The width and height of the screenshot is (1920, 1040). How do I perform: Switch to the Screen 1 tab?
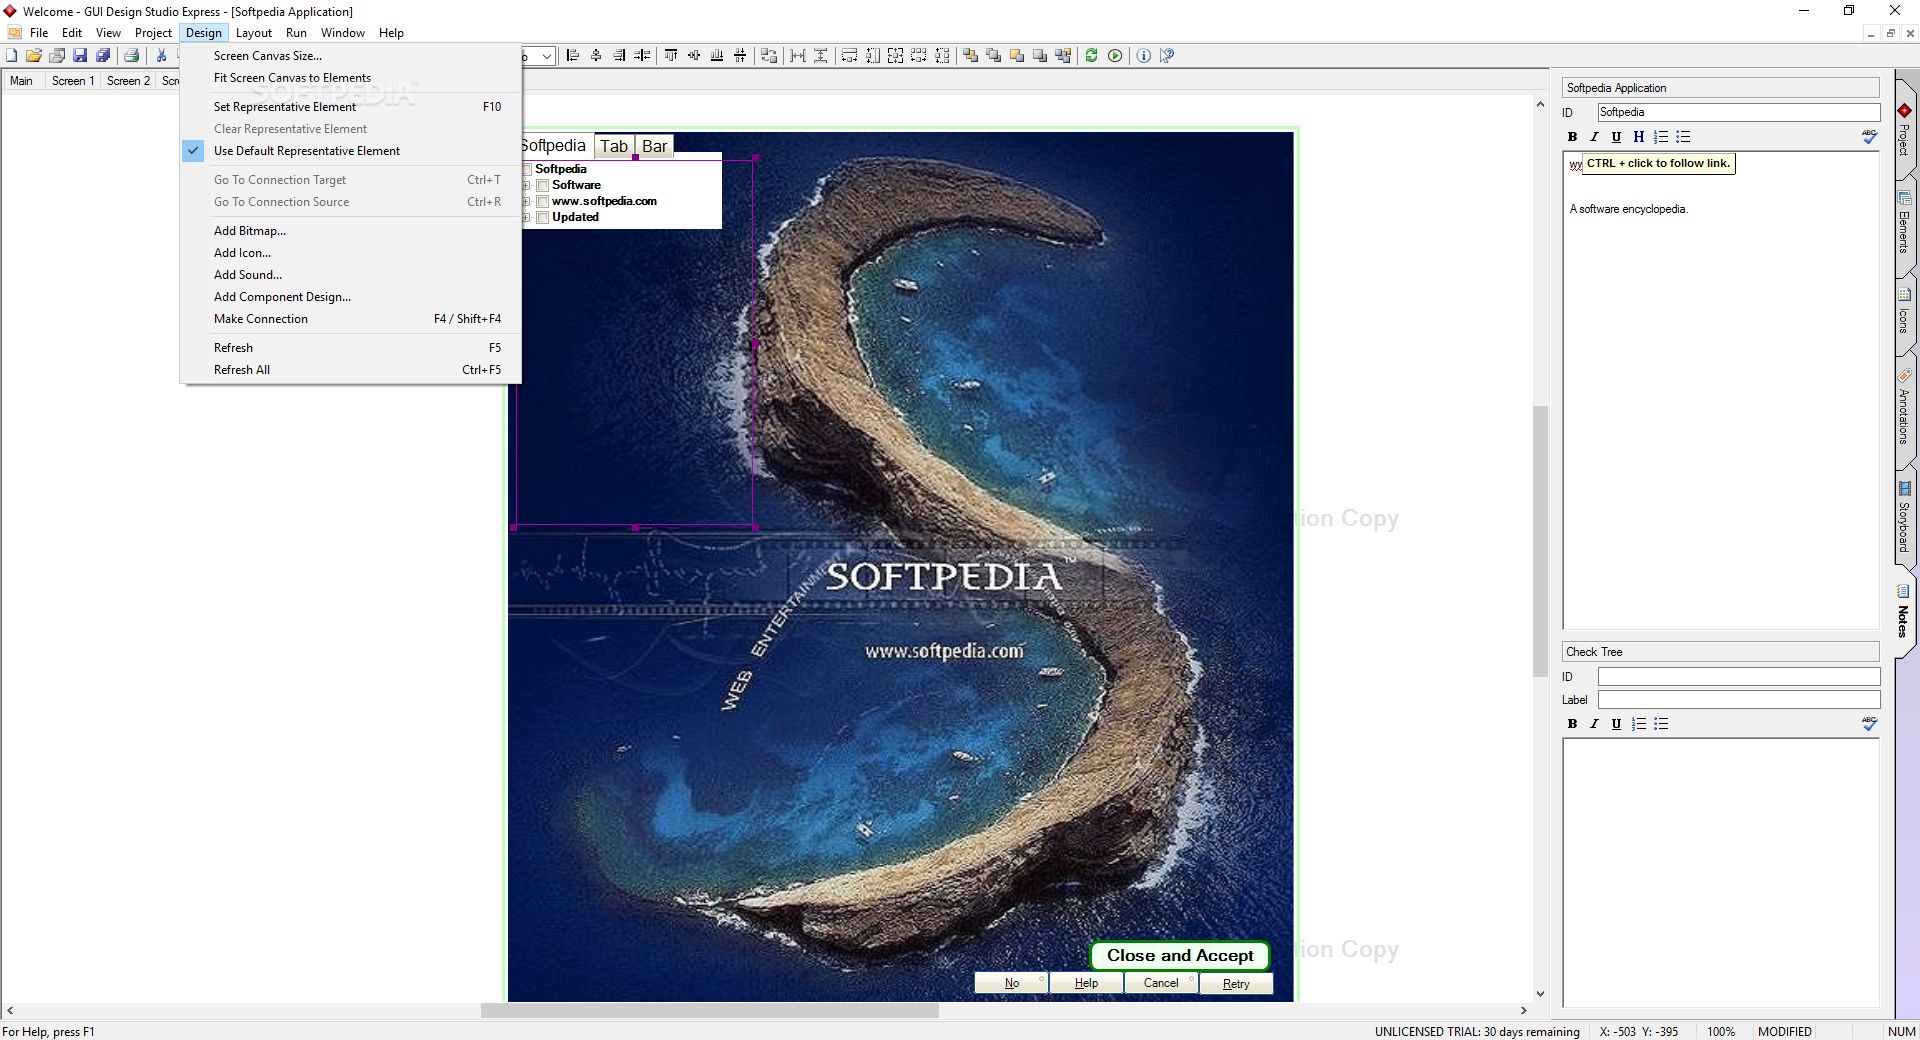tap(73, 81)
